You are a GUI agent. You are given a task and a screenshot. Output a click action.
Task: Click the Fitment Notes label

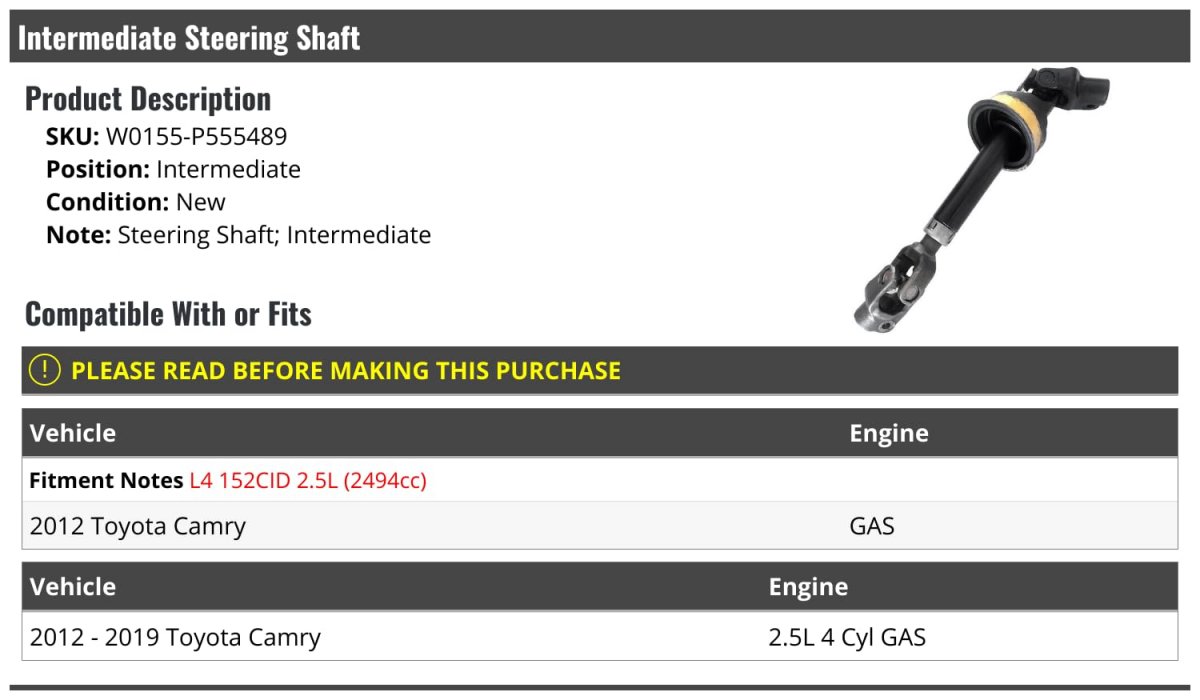pos(106,481)
